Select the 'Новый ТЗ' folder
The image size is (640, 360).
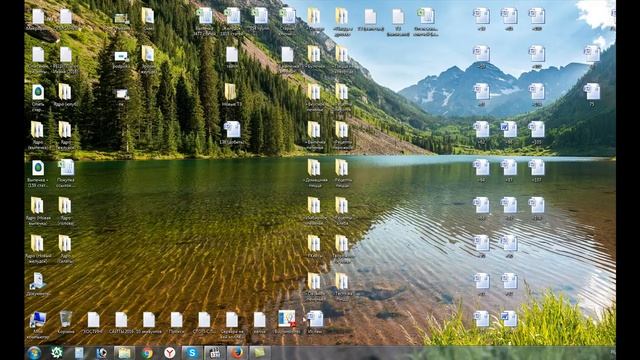pos(231,95)
